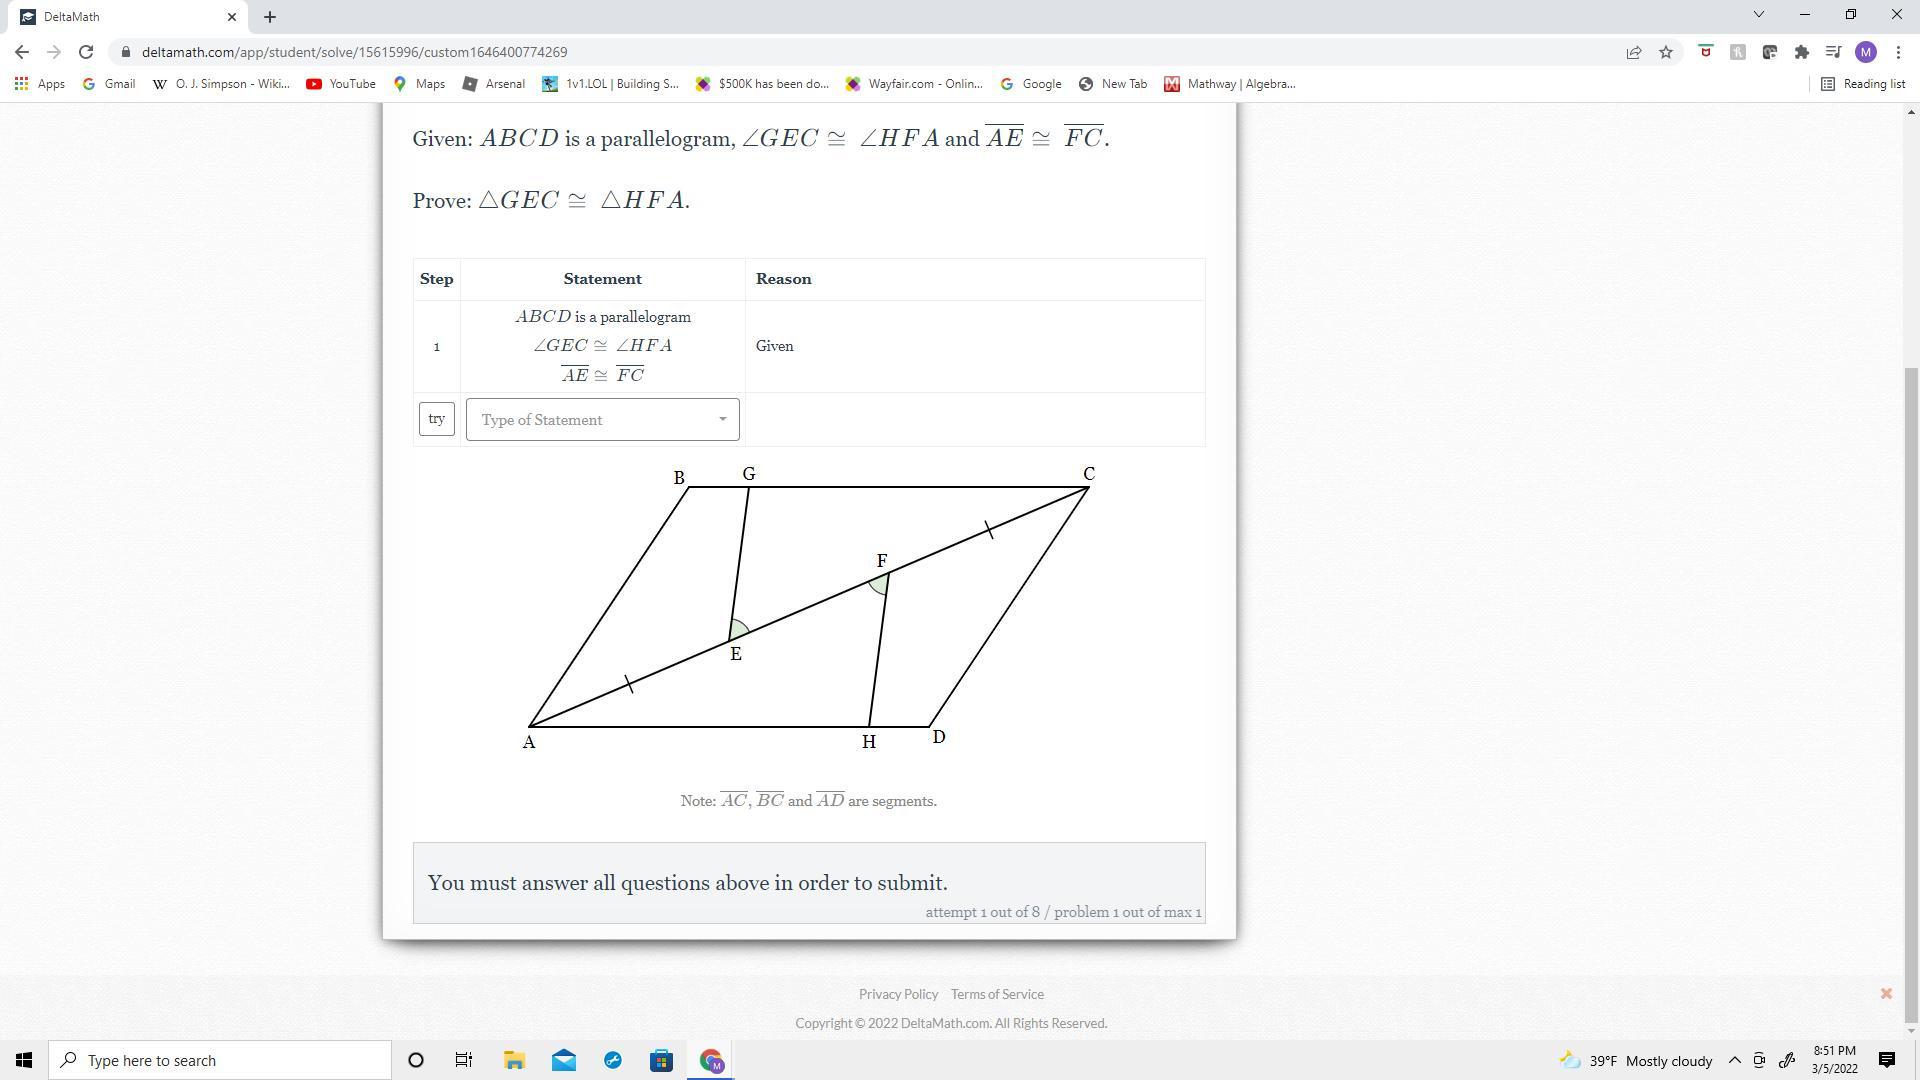Show hidden system tray icons
1920x1080 pixels.
point(1735,1060)
